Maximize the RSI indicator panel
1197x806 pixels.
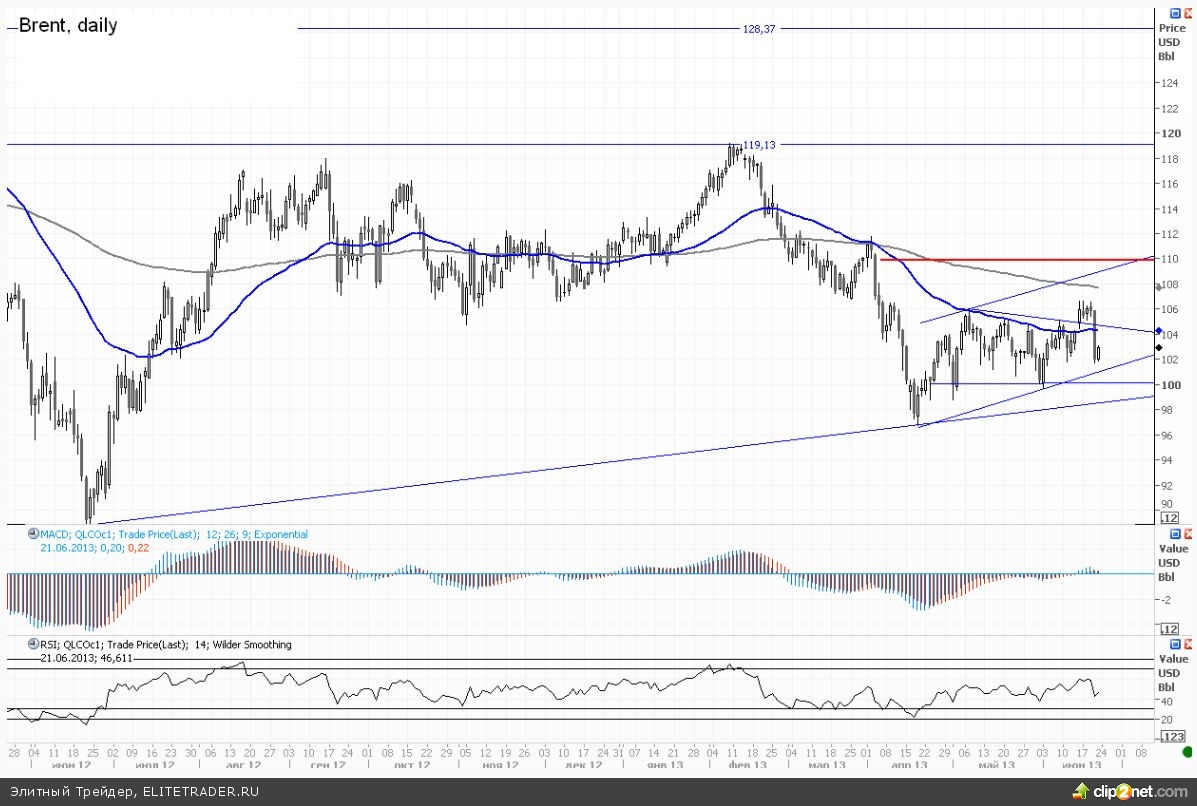tap(1174, 644)
